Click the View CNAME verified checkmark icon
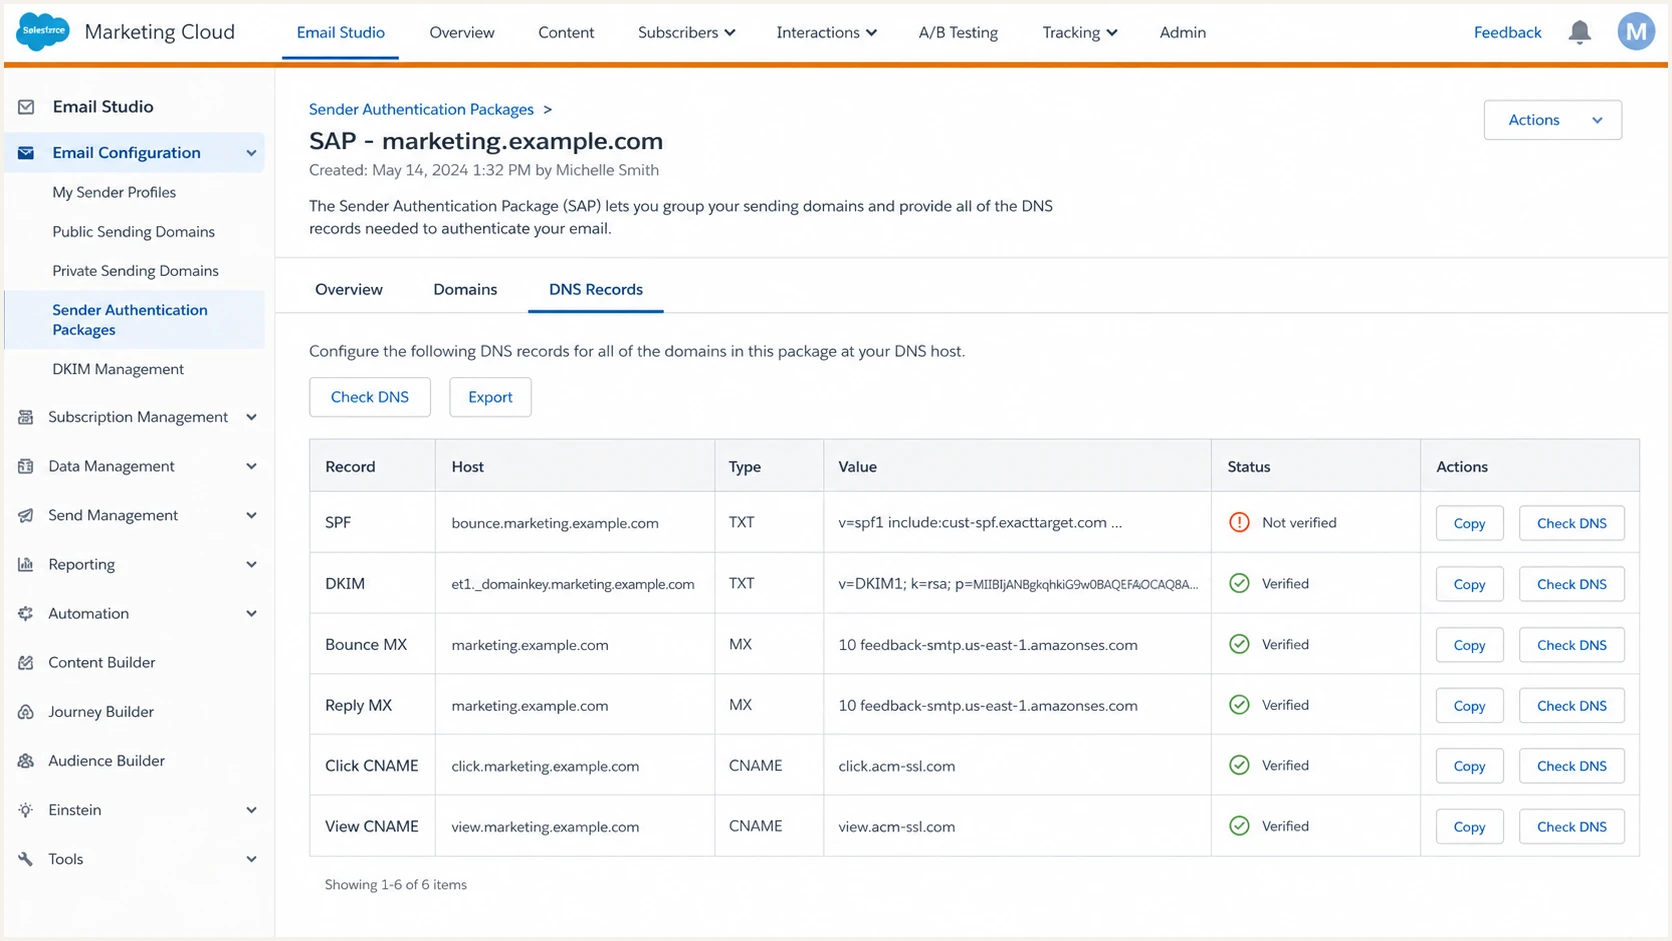The image size is (1672, 941). [1239, 826]
